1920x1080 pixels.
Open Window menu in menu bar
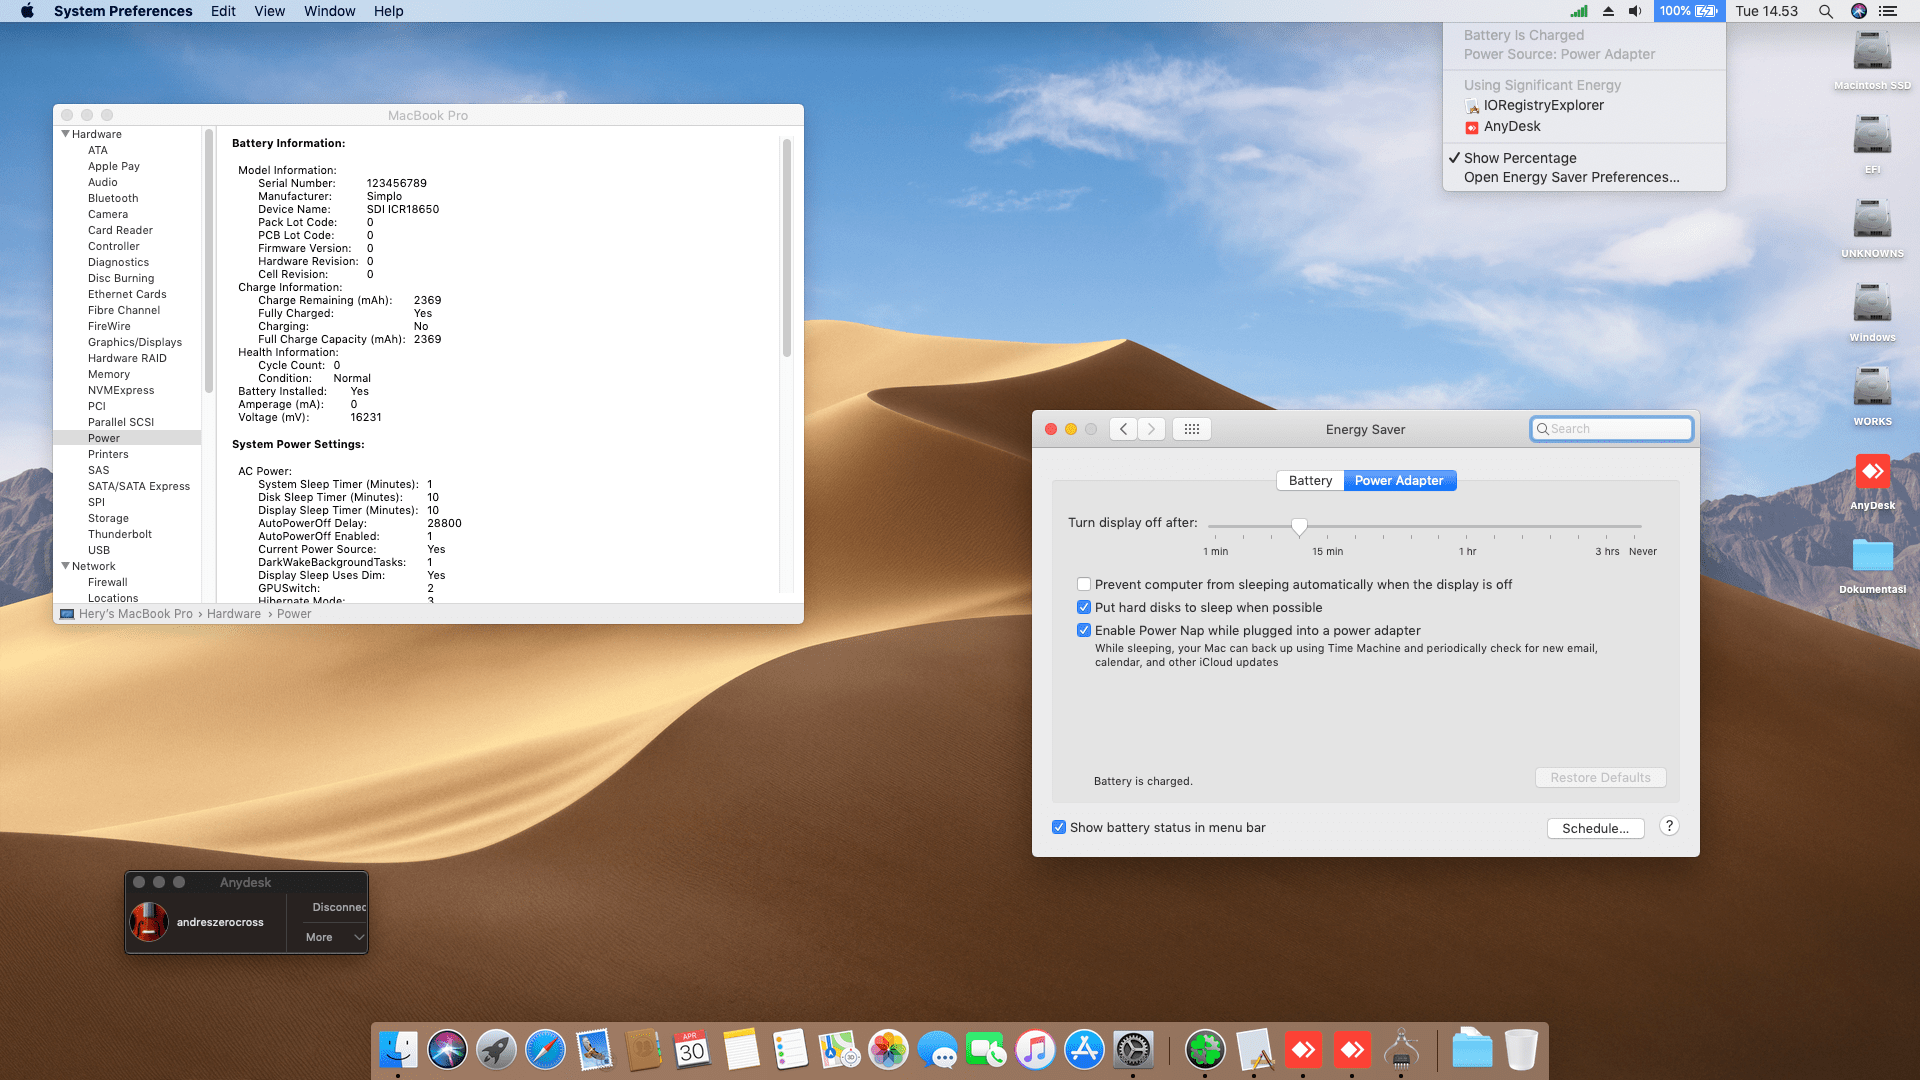pyautogui.click(x=329, y=11)
